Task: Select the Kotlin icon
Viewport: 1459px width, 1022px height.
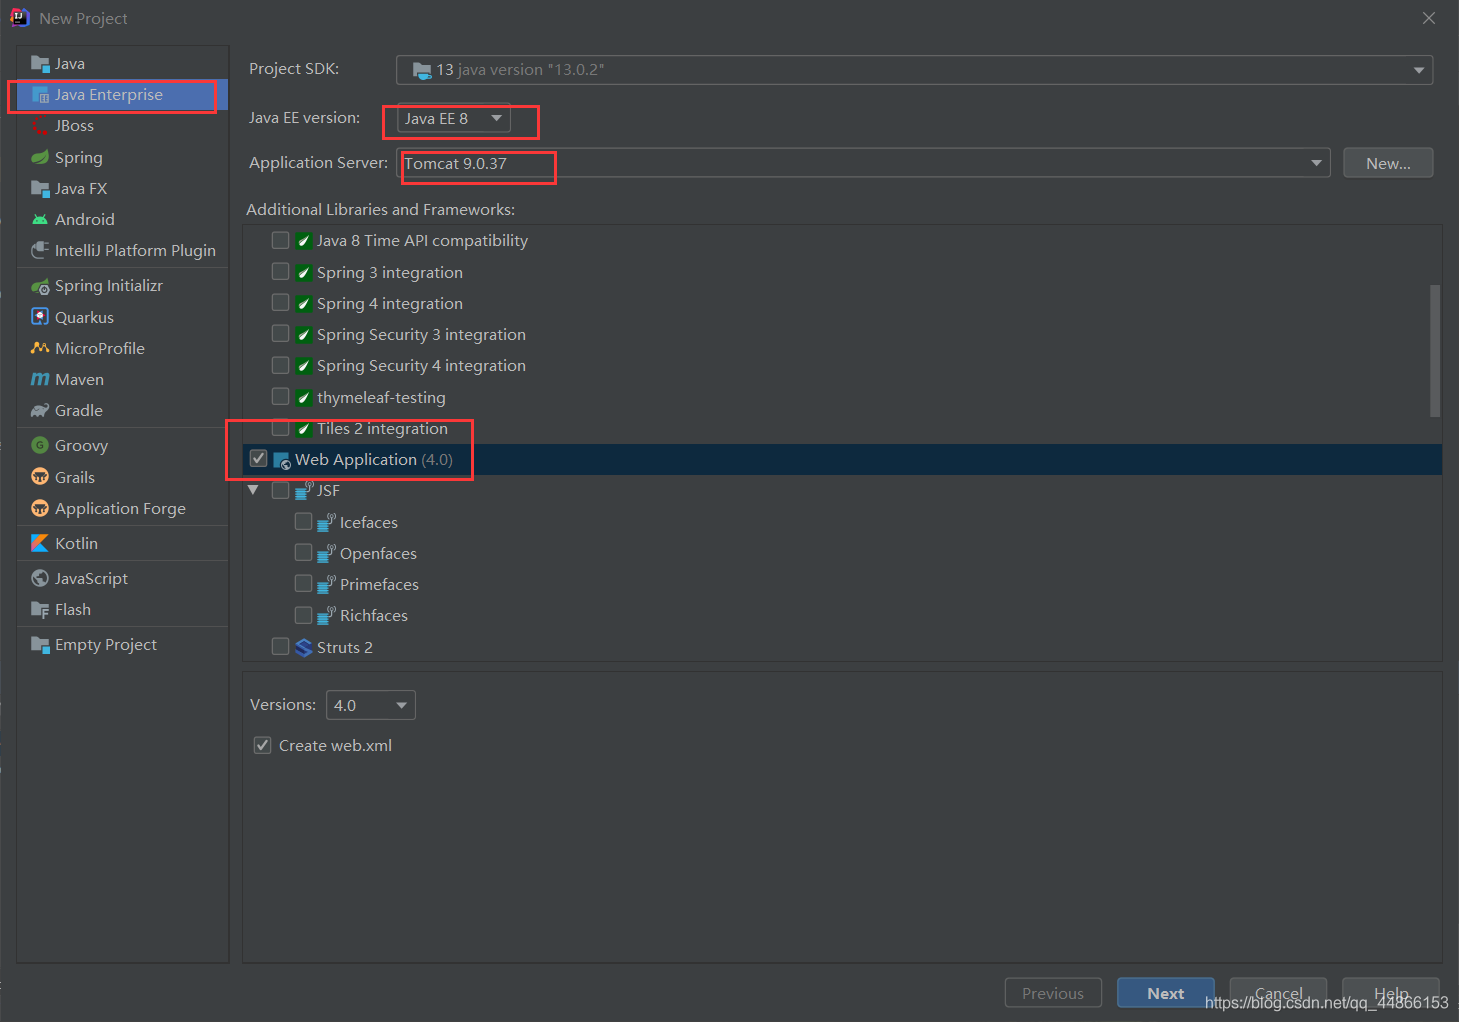Action: [x=40, y=543]
